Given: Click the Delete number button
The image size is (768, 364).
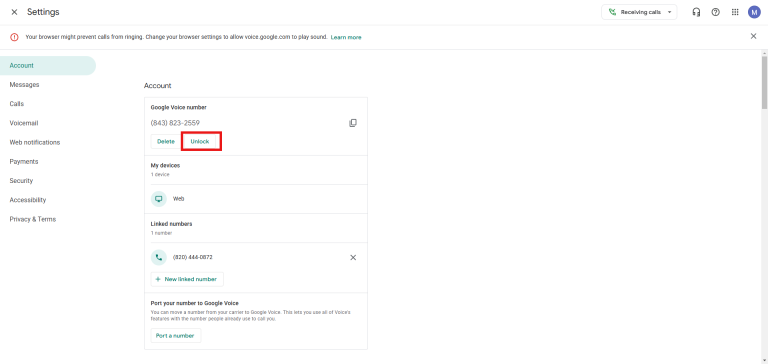Looking at the screenshot, I should [x=166, y=142].
